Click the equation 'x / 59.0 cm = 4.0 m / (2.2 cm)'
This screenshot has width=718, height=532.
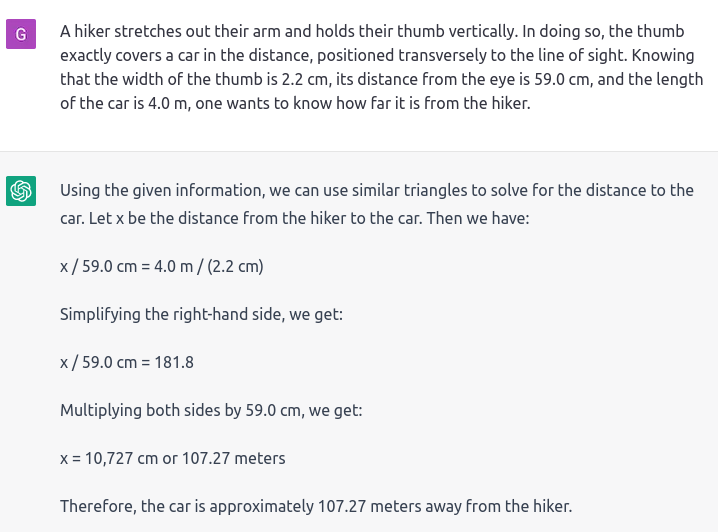coord(162,266)
